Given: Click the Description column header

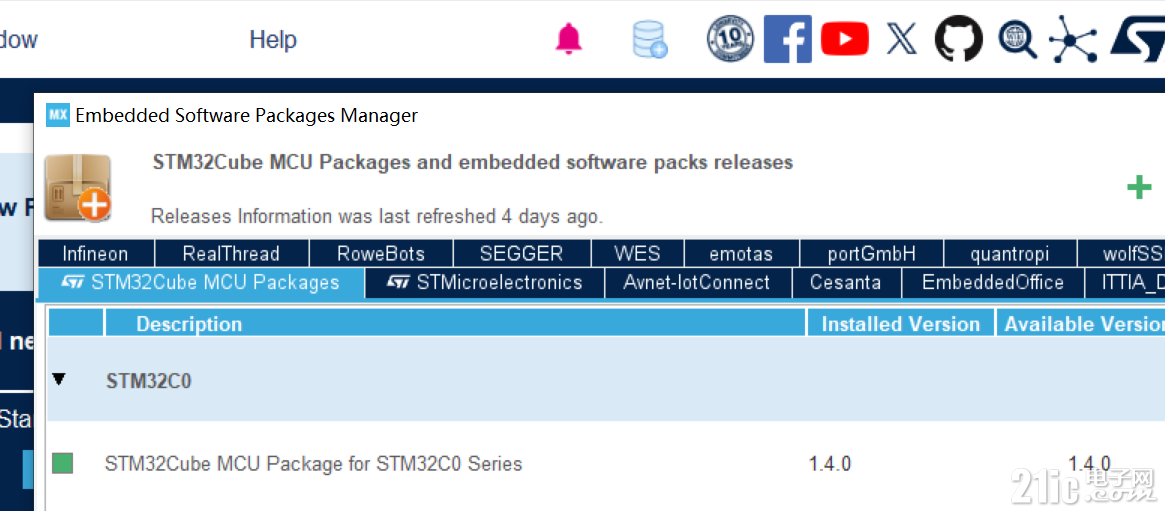Looking at the screenshot, I should tap(455, 324).
